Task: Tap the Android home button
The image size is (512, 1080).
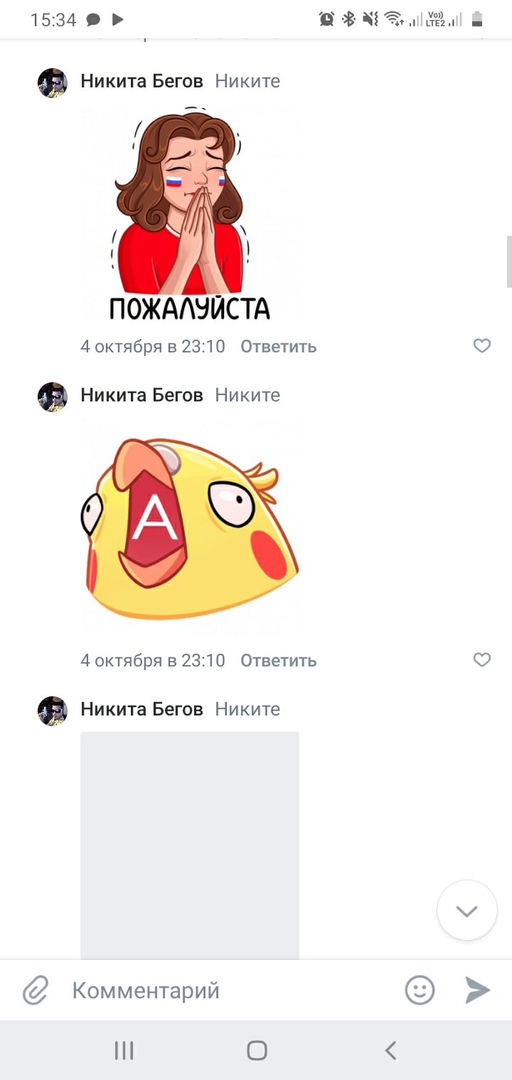Action: [256, 1050]
